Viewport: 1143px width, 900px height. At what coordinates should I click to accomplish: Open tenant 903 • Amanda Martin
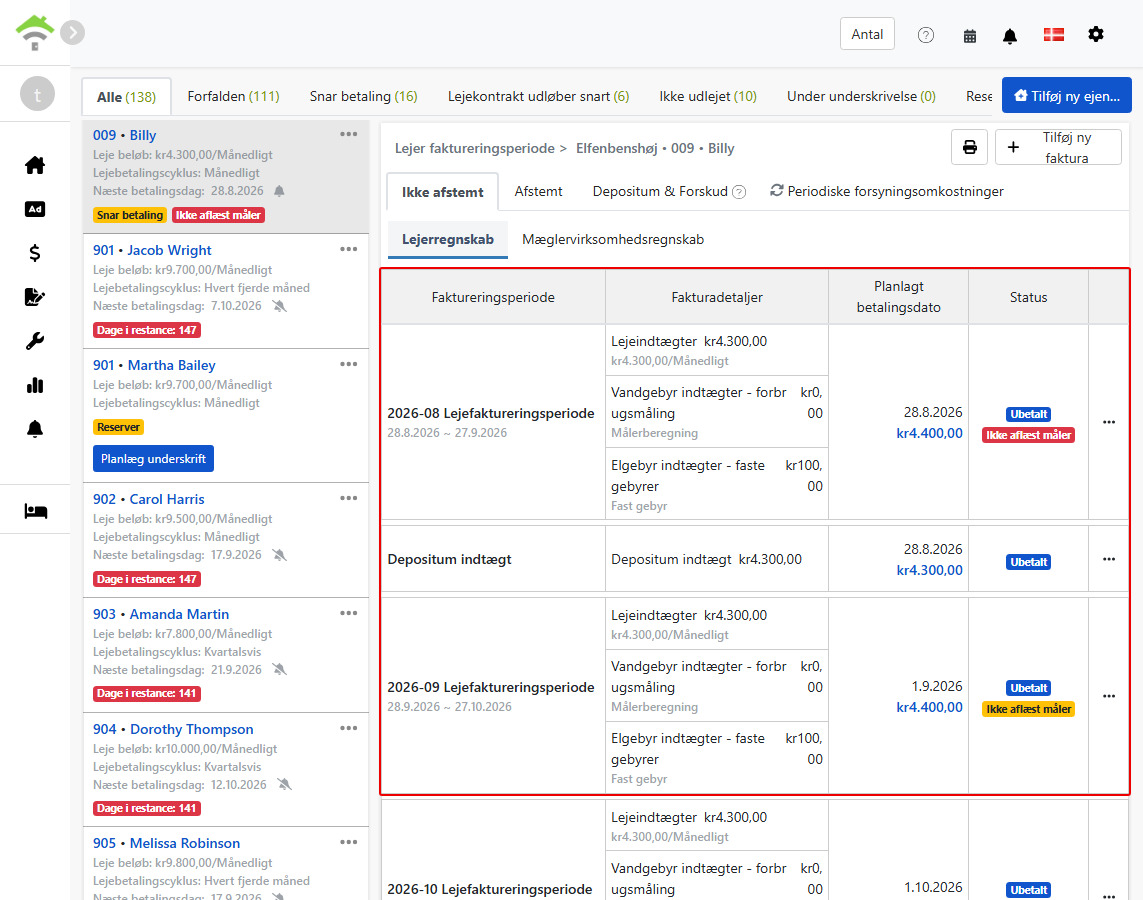coord(160,614)
